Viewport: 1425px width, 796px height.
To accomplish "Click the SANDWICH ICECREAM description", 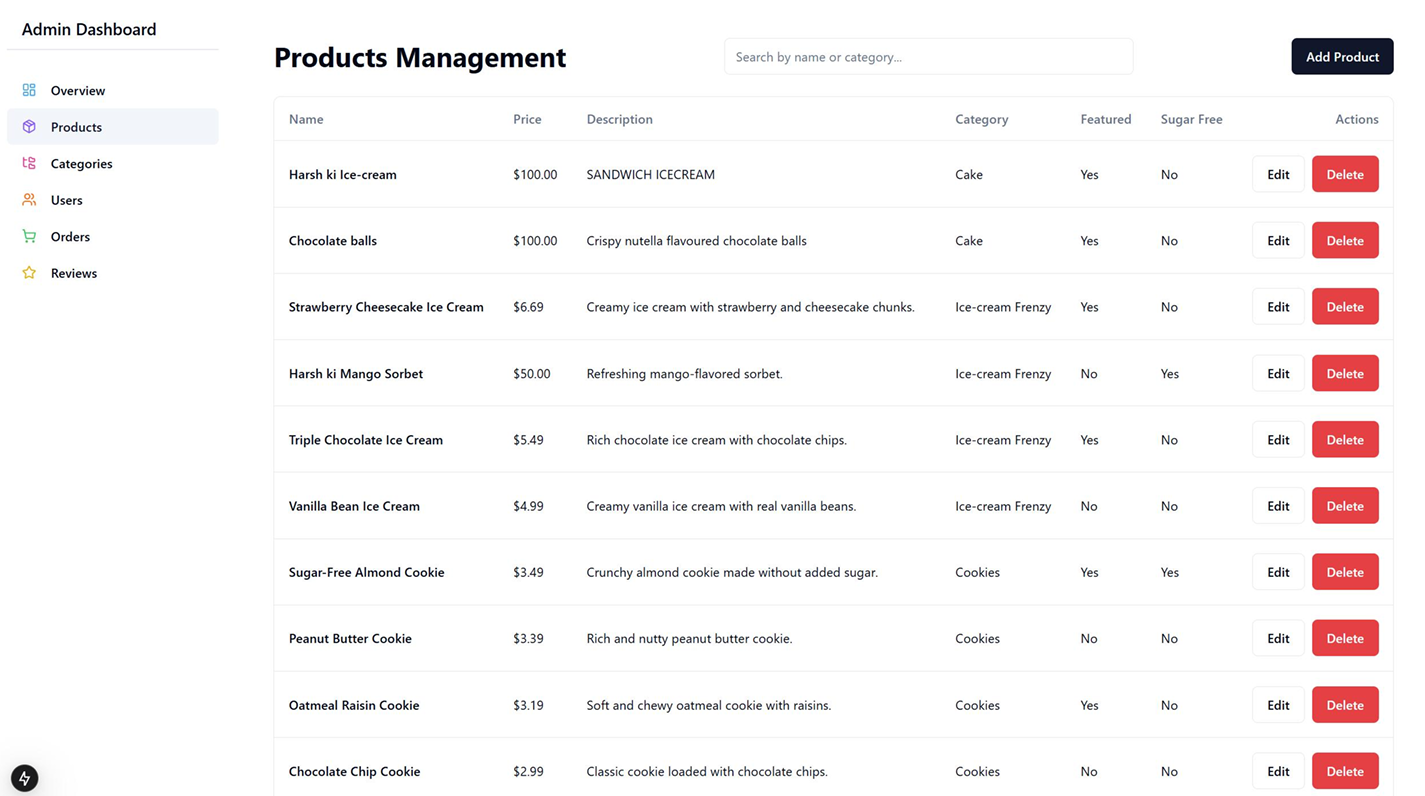I will (x=650, y=174).
